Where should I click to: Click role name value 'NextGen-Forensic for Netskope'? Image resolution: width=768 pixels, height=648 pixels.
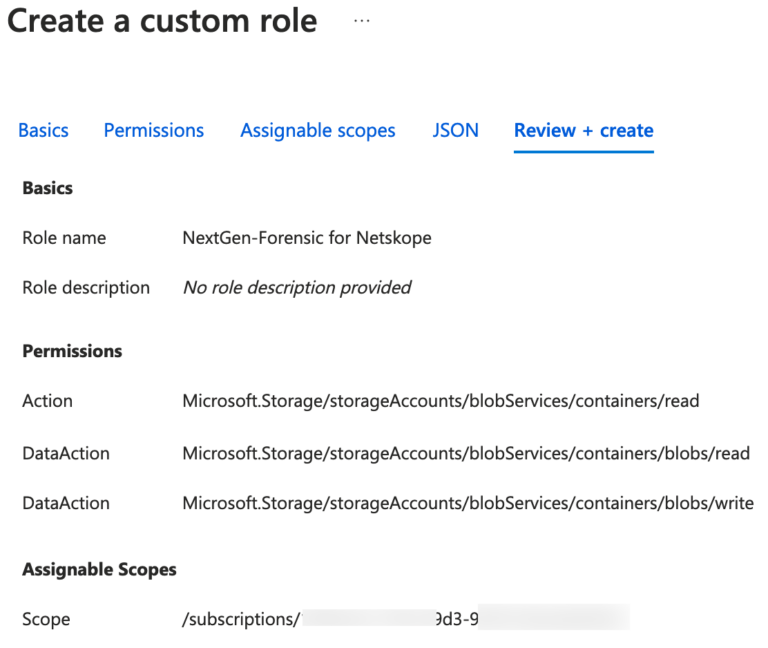(x=306, y=238)
